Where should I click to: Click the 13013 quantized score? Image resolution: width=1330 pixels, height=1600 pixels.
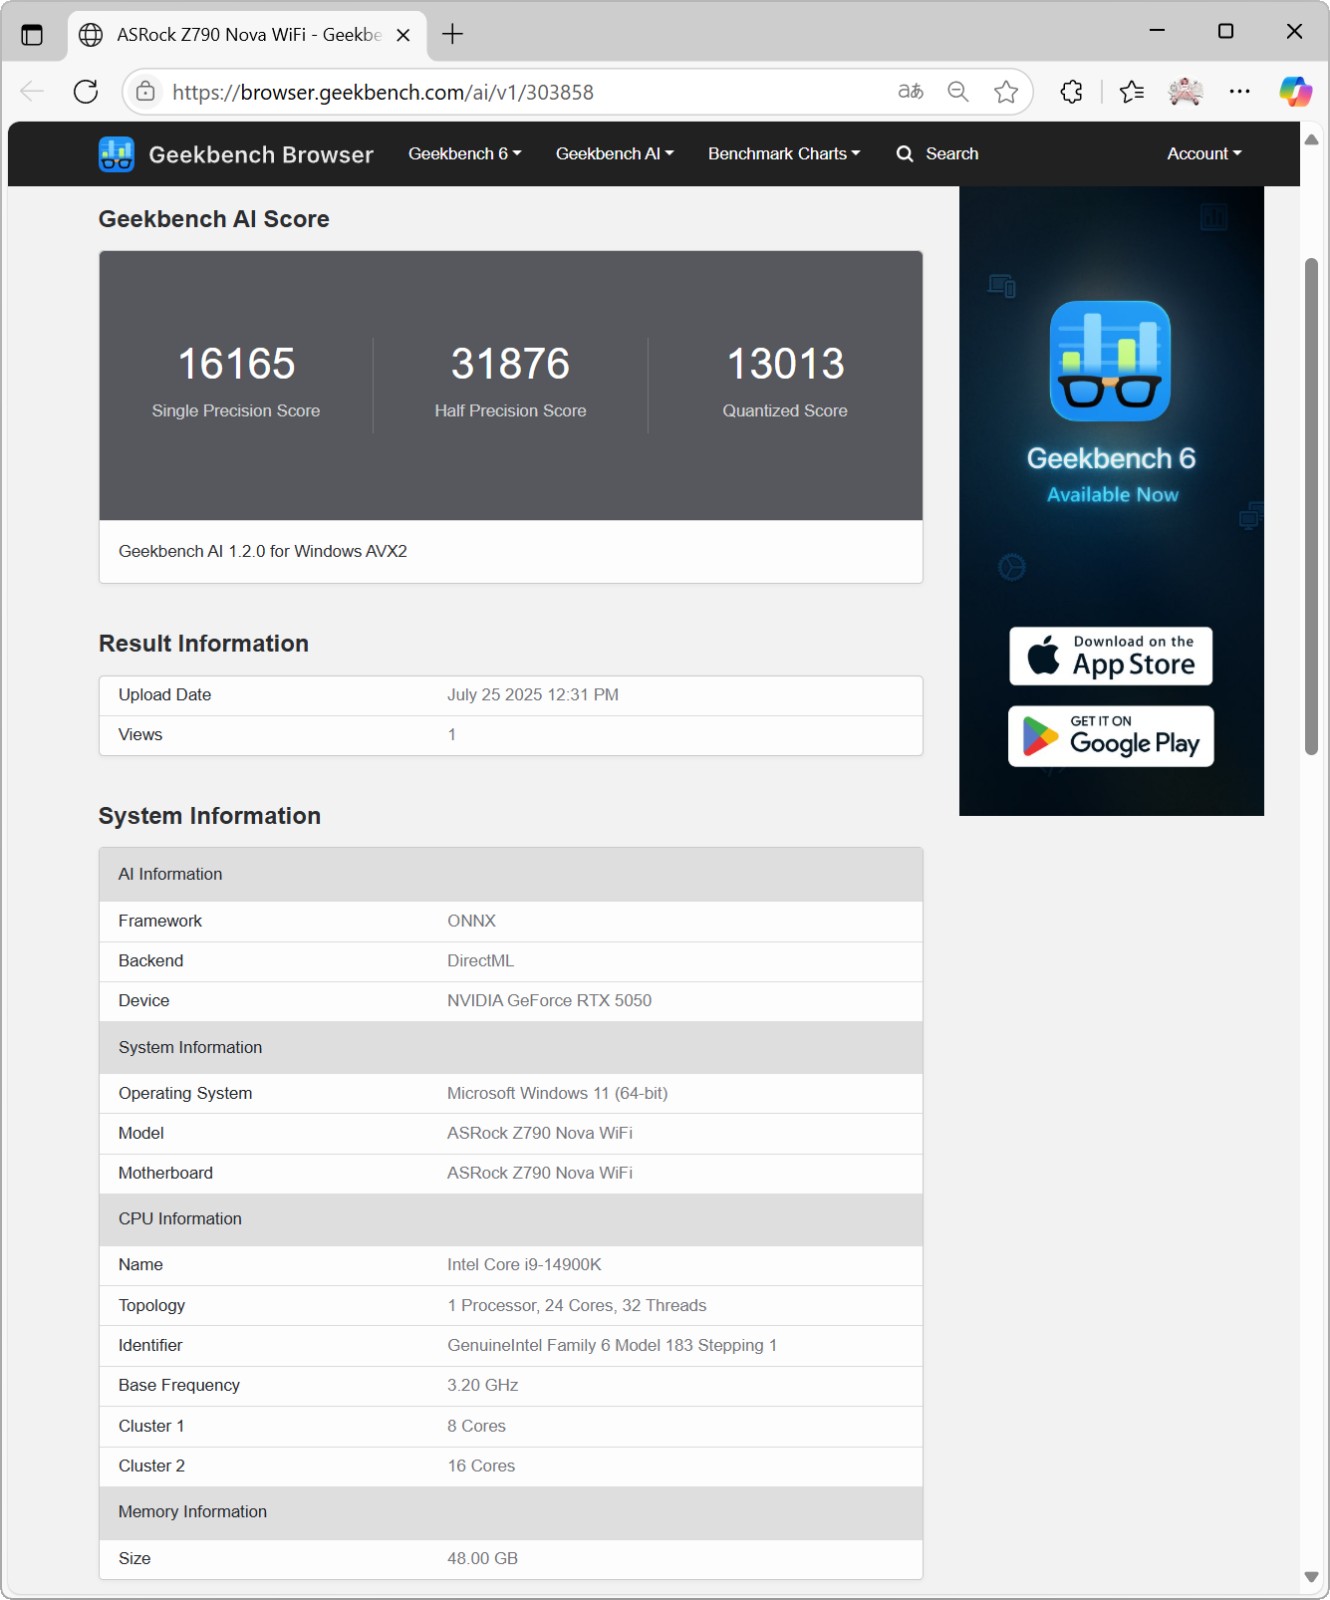(x=785, y=364)
